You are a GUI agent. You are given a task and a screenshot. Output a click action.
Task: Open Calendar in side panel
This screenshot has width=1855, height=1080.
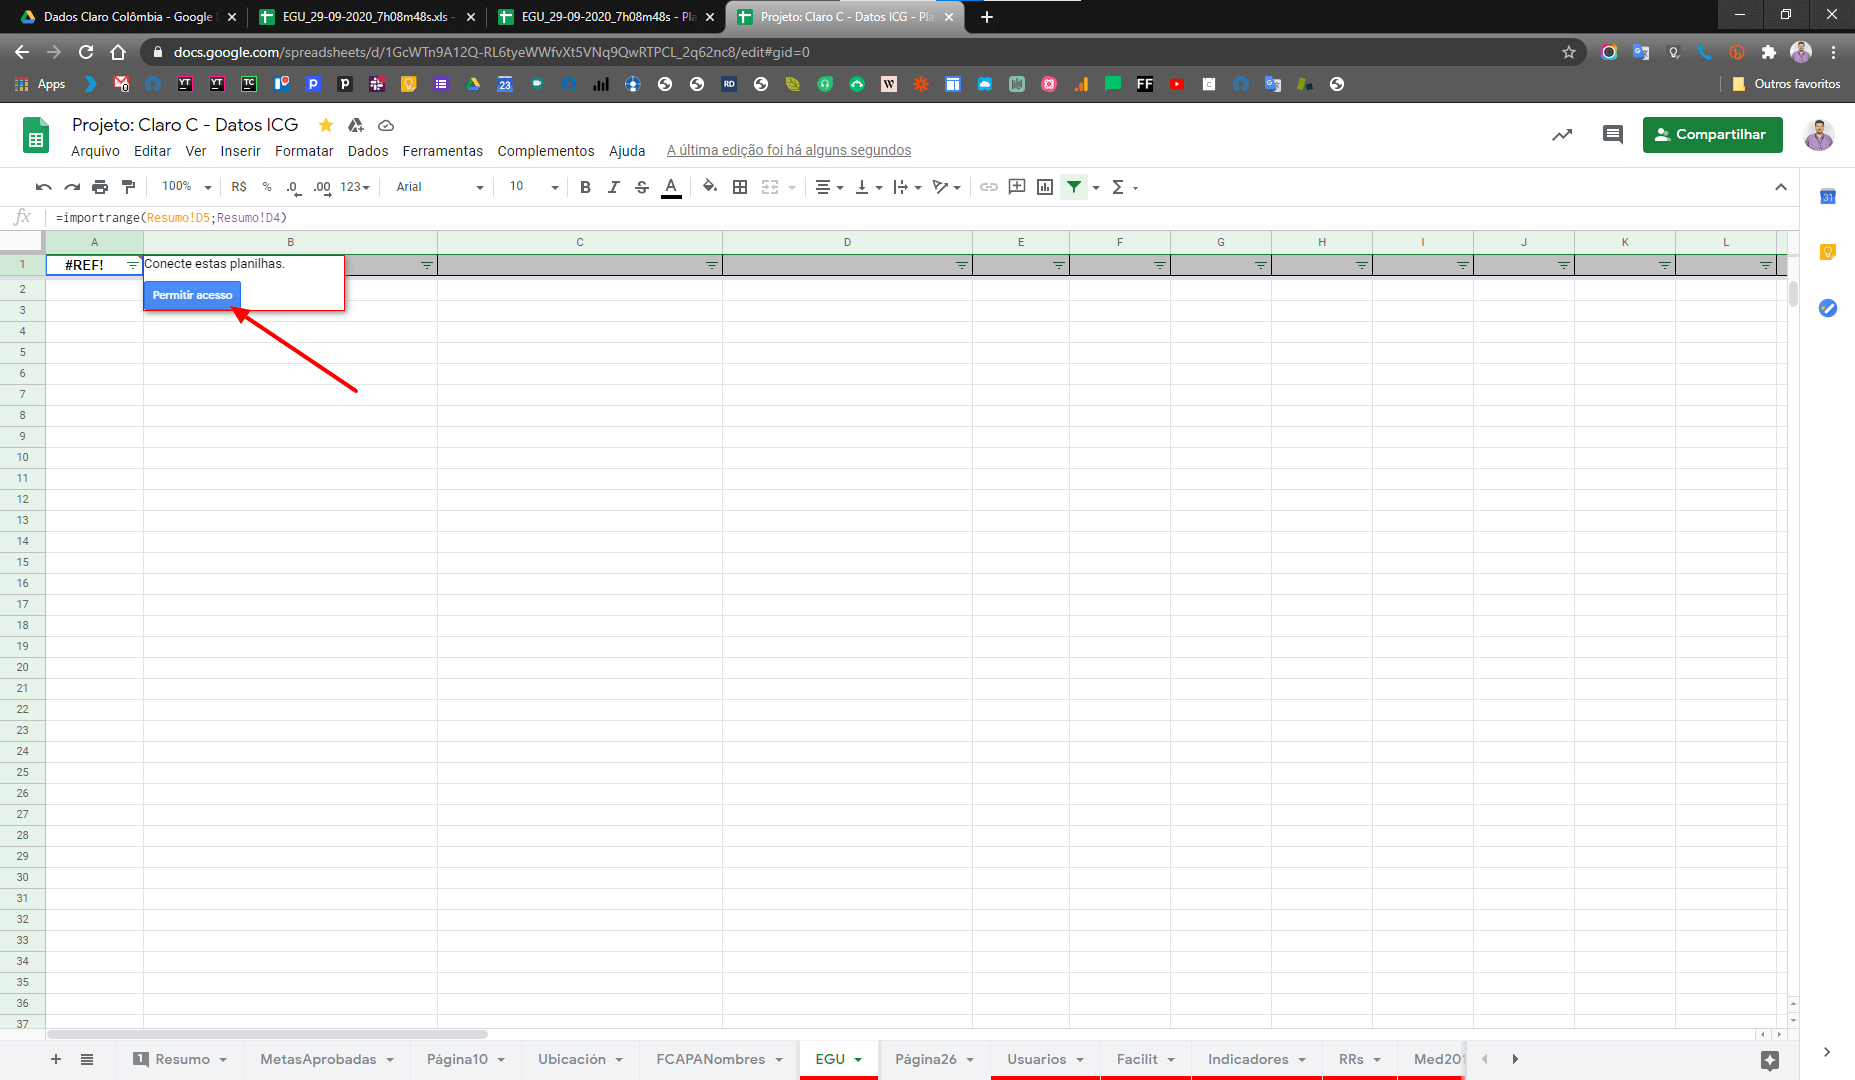1827,196
